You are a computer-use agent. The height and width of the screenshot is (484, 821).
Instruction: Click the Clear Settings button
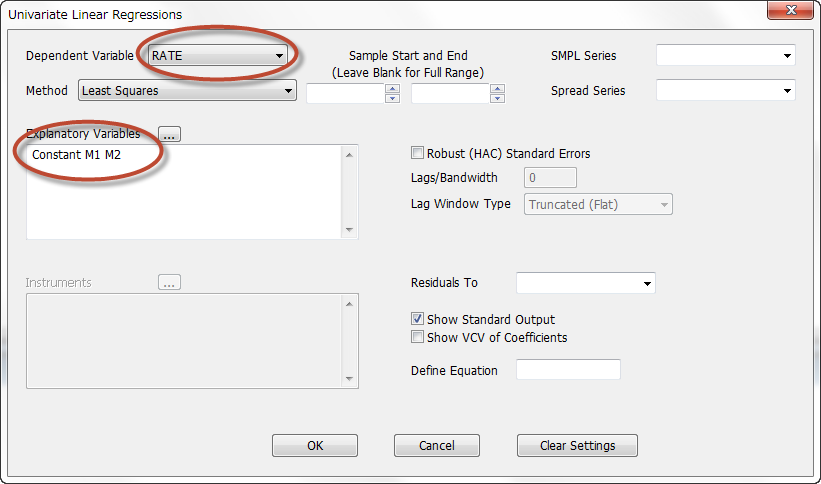(x=577, y=445)
